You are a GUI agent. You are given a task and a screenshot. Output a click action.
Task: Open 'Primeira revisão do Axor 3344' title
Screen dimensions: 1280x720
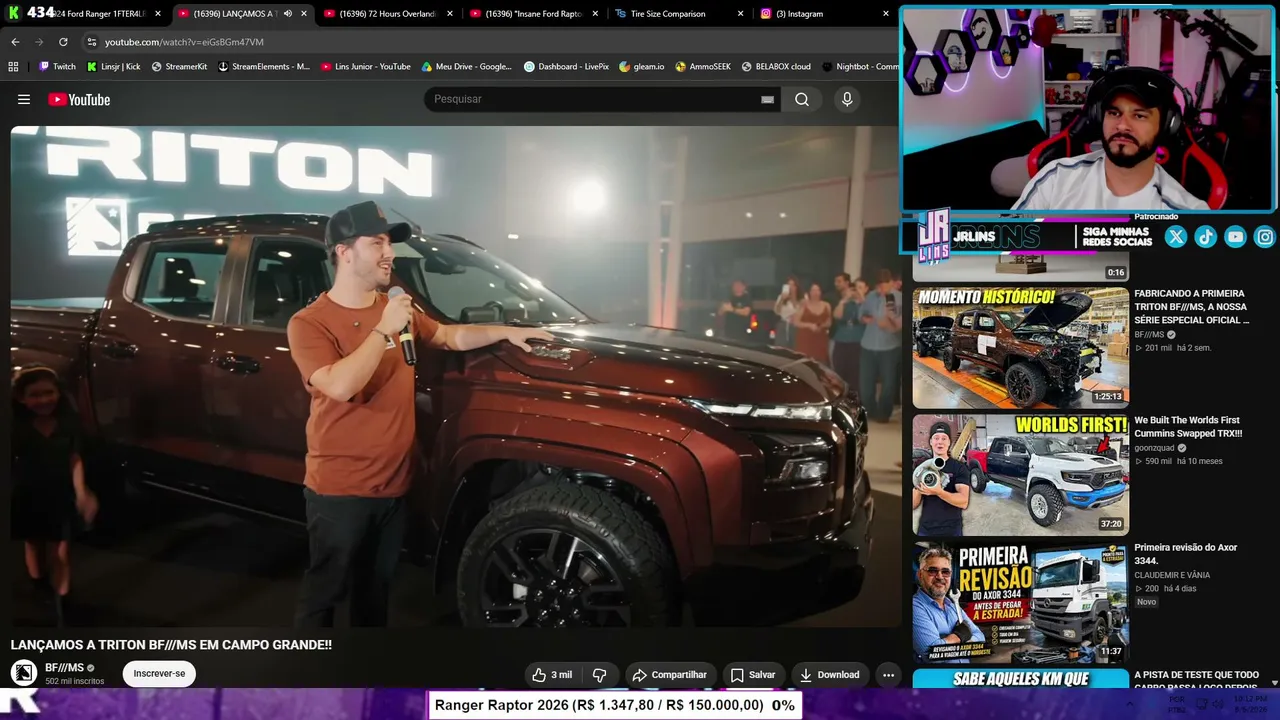tap(1186, 554)
